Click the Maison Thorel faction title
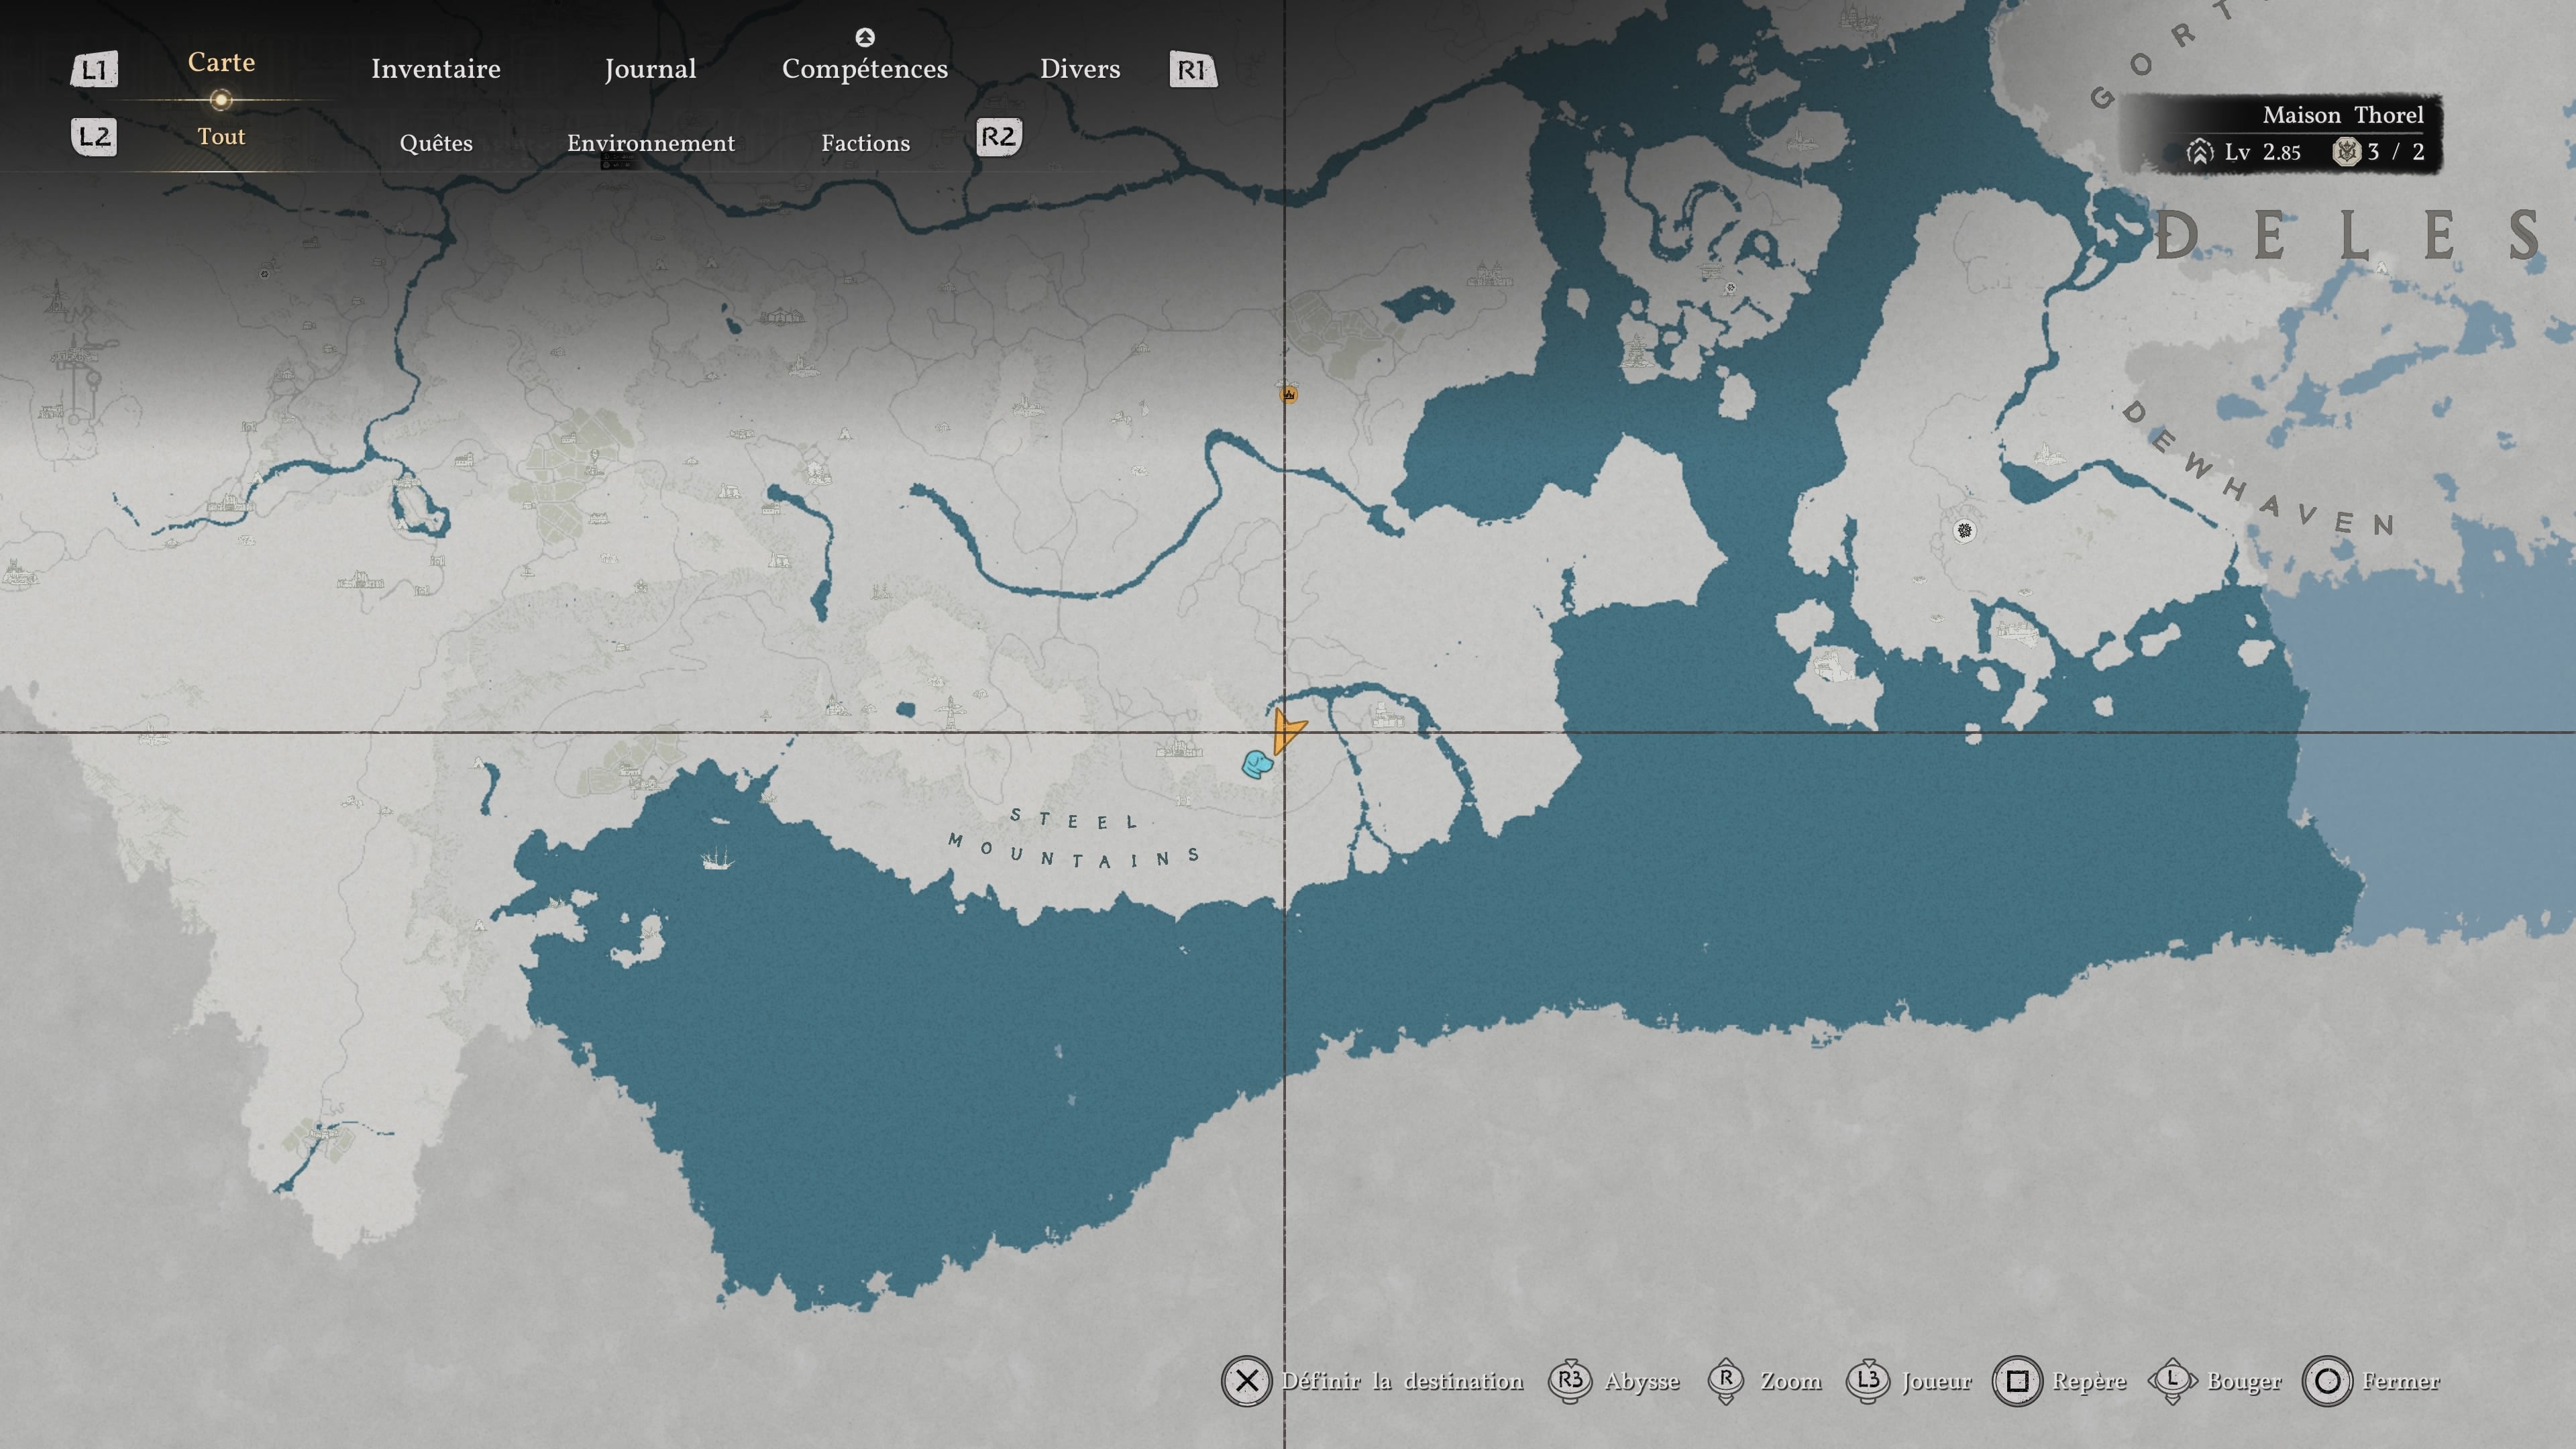2576x1449 pixels. click(2343, 115)
